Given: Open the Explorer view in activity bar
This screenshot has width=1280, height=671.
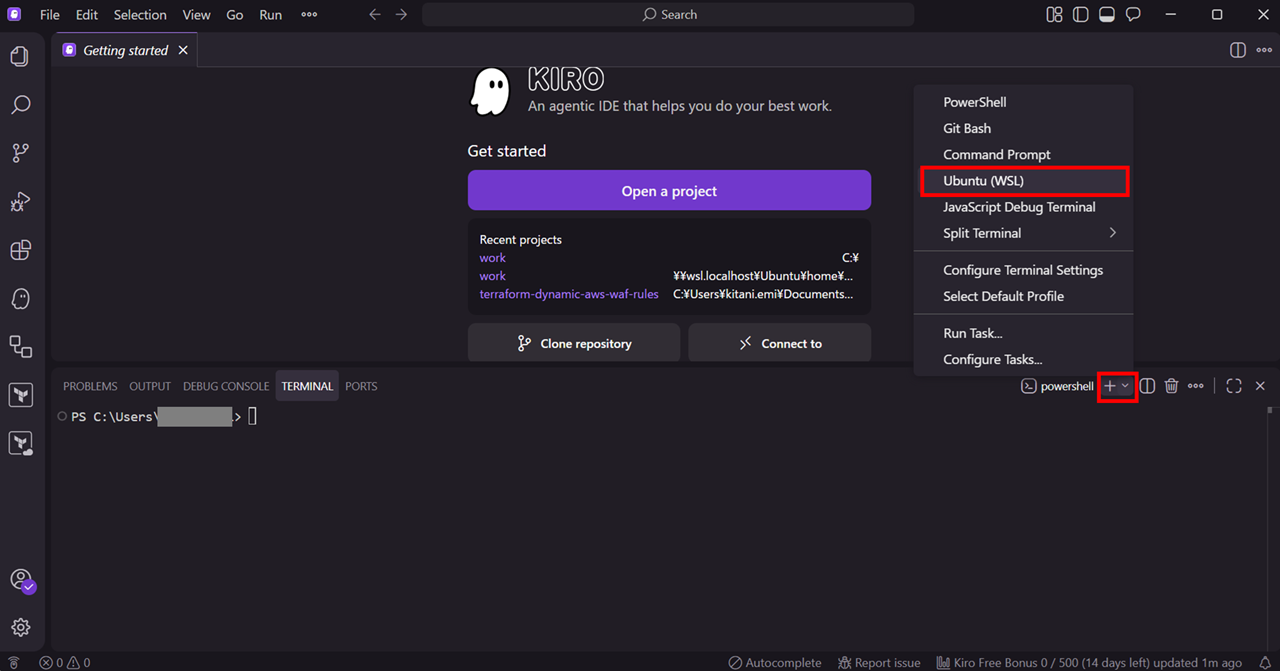Looking at the screenshot, I should click(20, 57).
